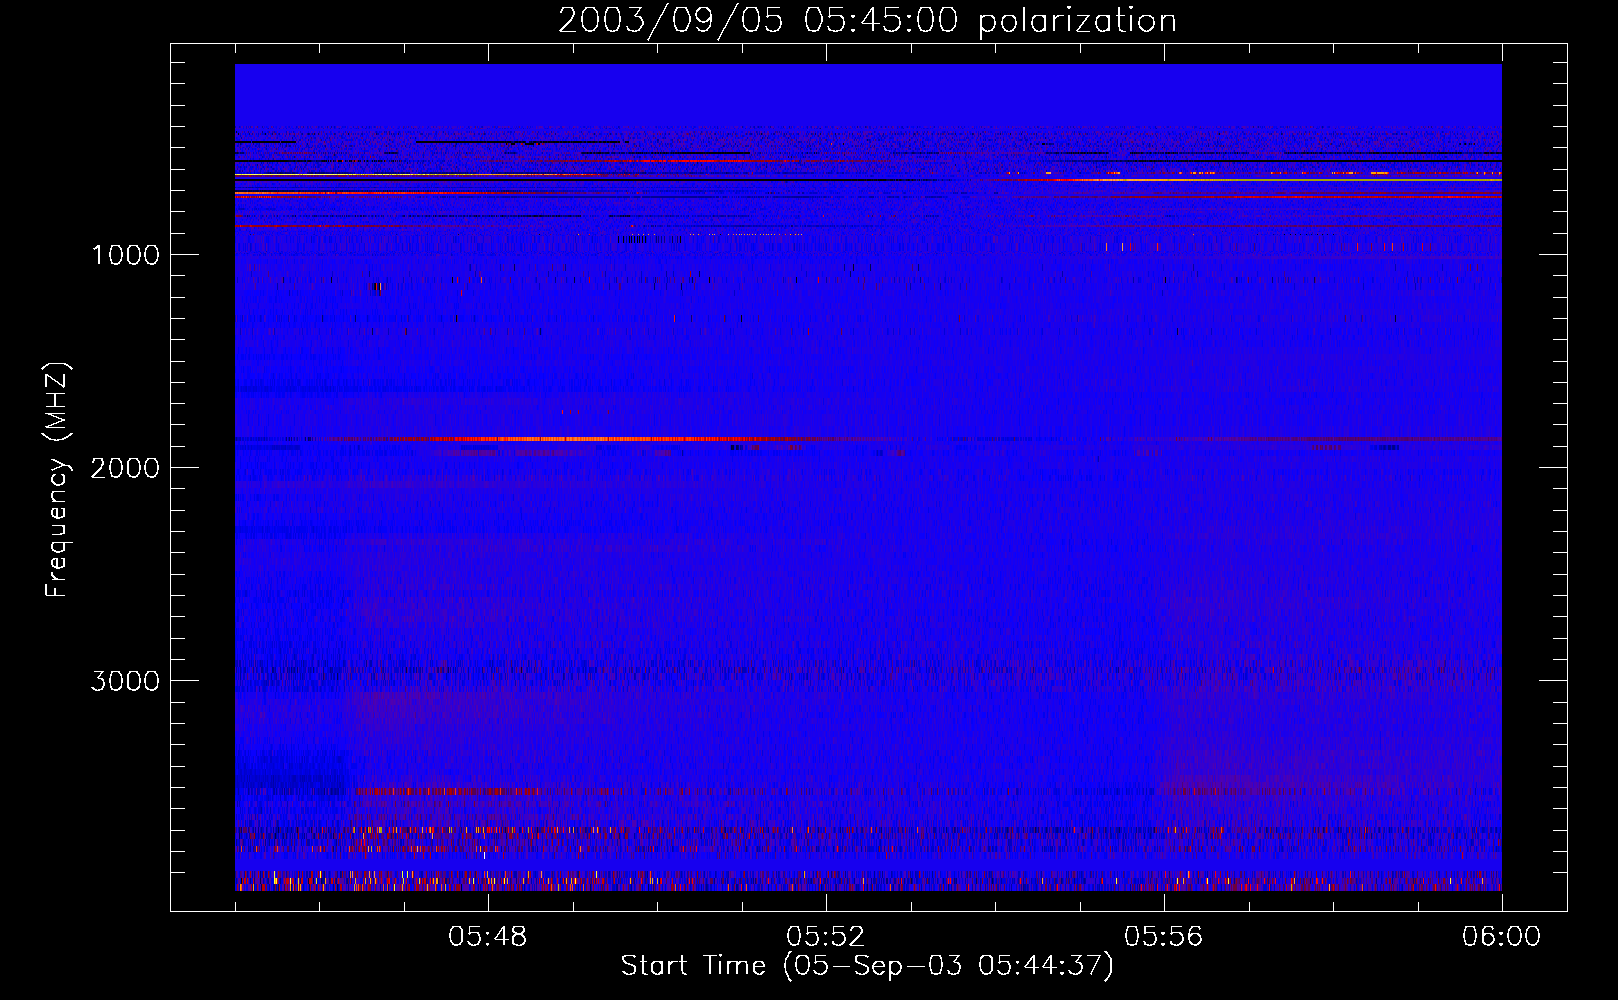1618x1000 pixels.
Task: Click the 06:00 time tick label
Action: point(1502,937)
